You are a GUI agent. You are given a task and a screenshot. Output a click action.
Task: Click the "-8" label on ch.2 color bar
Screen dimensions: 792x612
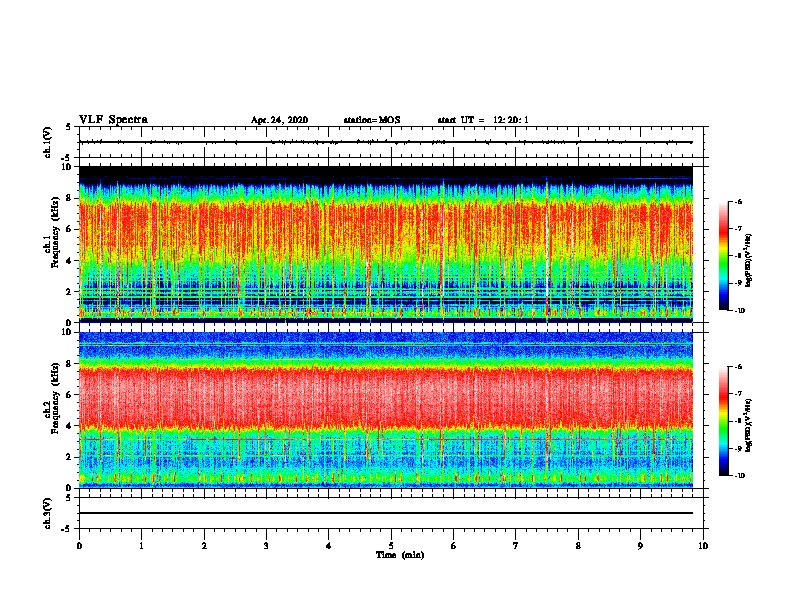738,422
